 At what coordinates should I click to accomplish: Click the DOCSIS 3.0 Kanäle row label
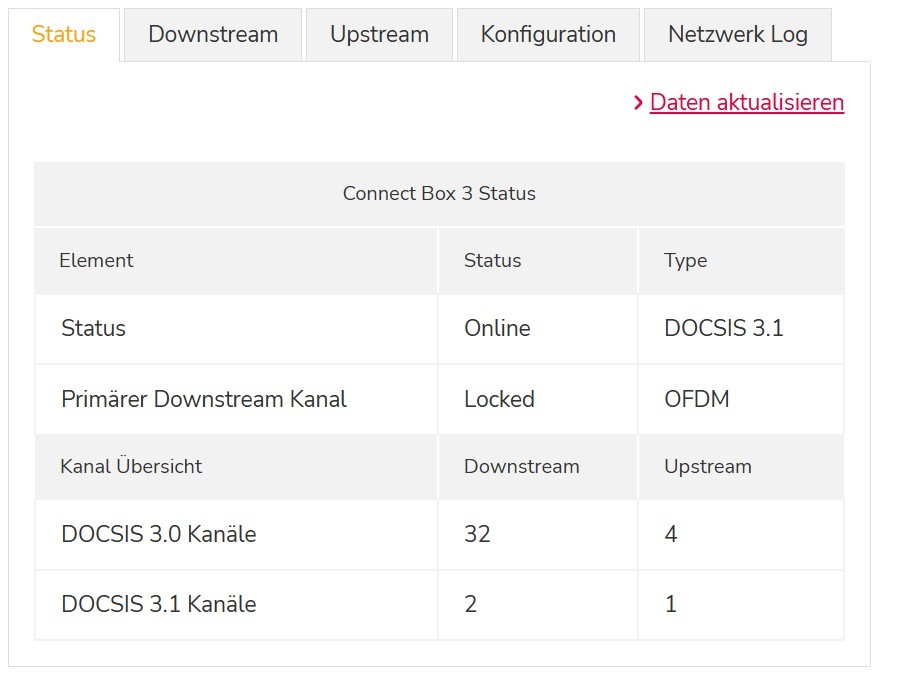(158, 534)
